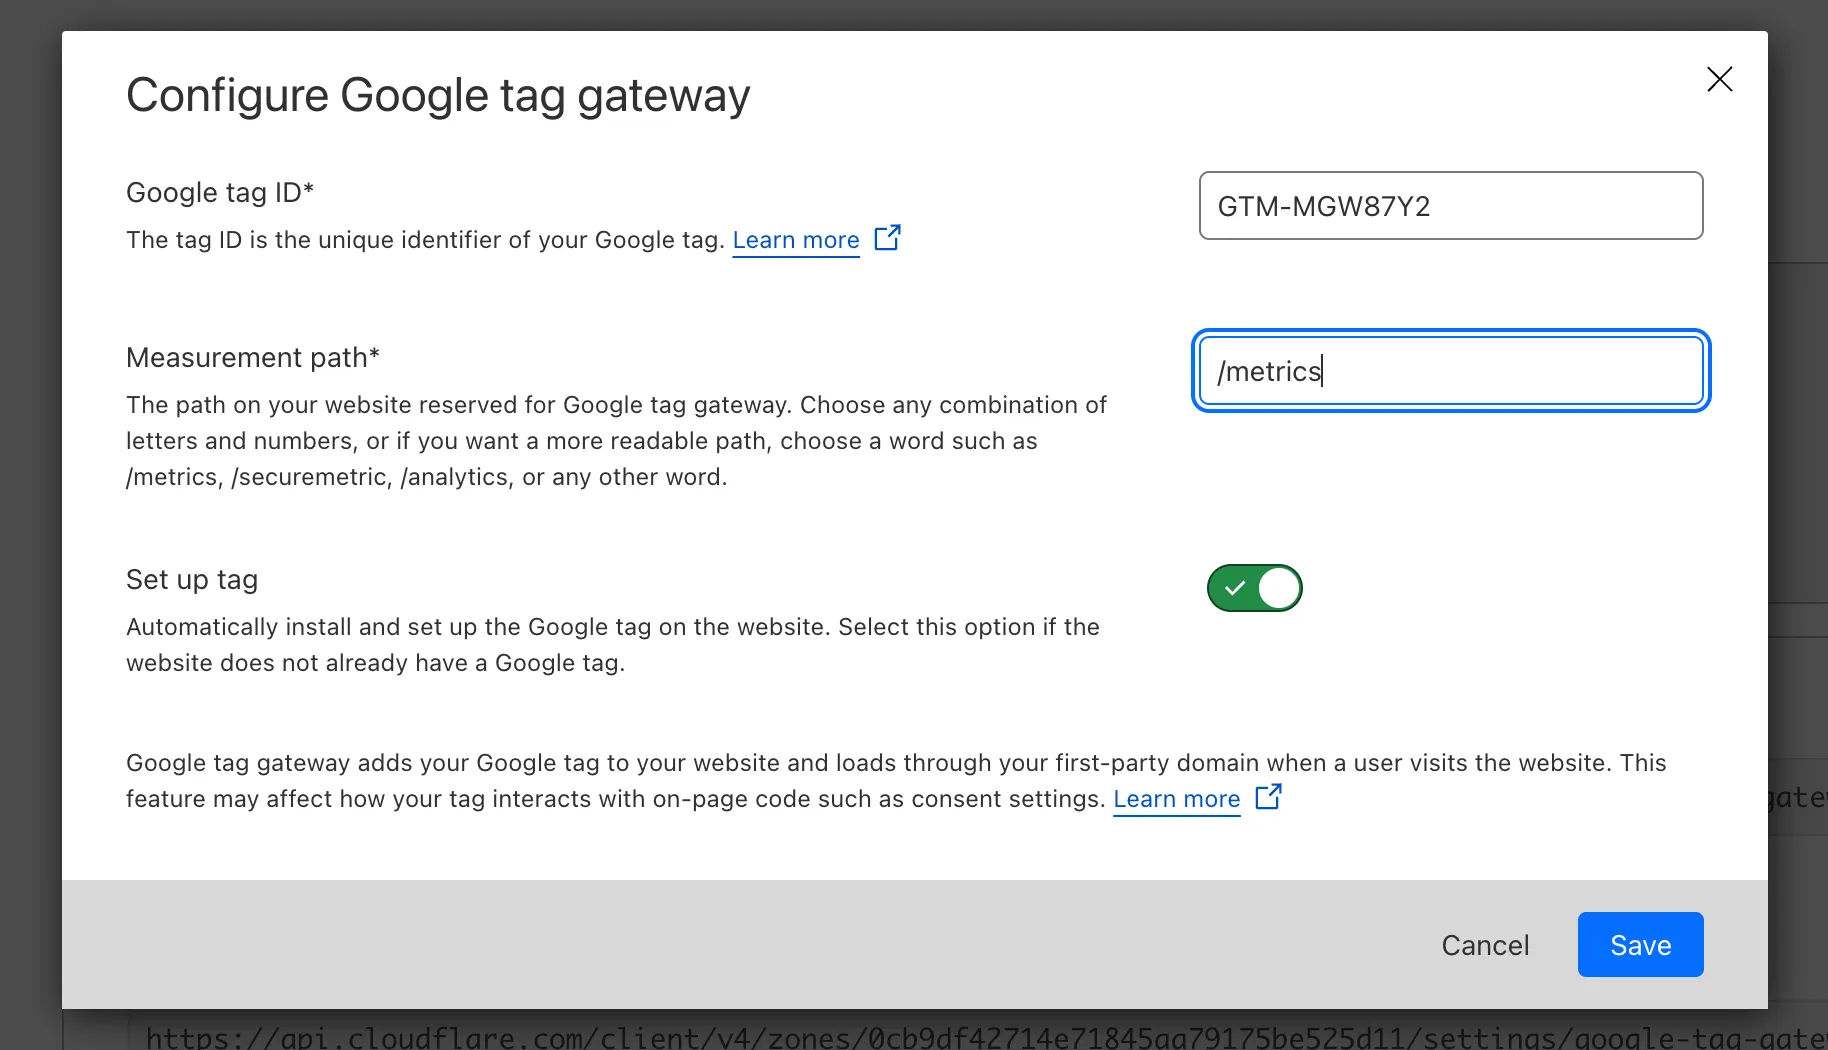Click external link icon after consent settings Learn more
This screenshot has width=1828, height=1050.
1268,797
